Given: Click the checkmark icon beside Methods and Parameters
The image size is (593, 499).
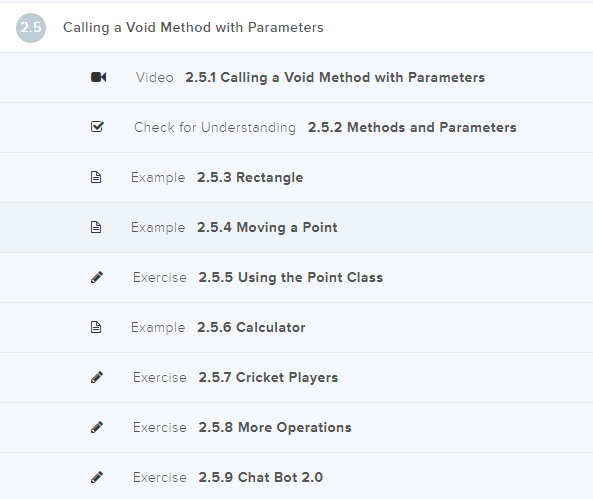Looking at the screenshot, I should pos(97,127).
